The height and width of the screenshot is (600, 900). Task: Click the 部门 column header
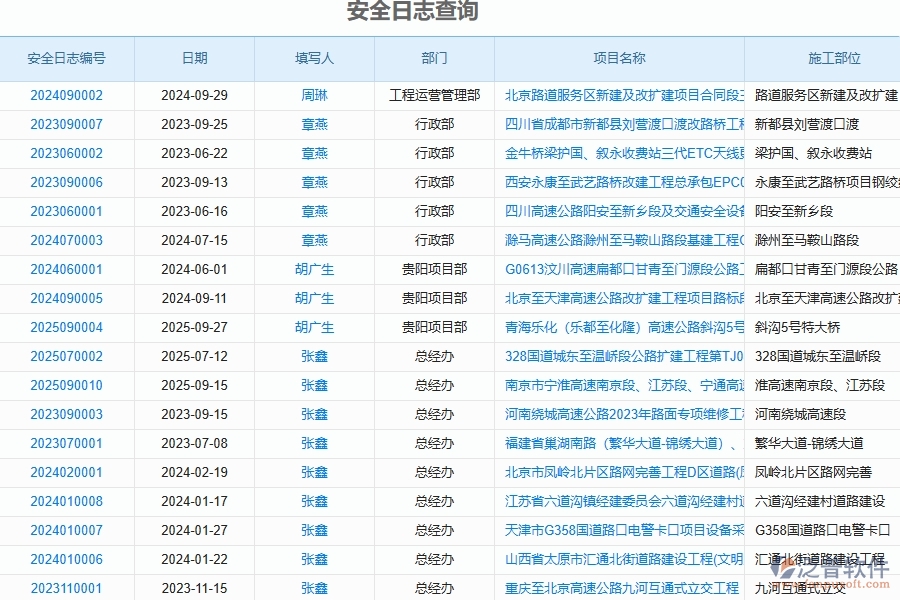pyautogui.click(x=435, y=59)
